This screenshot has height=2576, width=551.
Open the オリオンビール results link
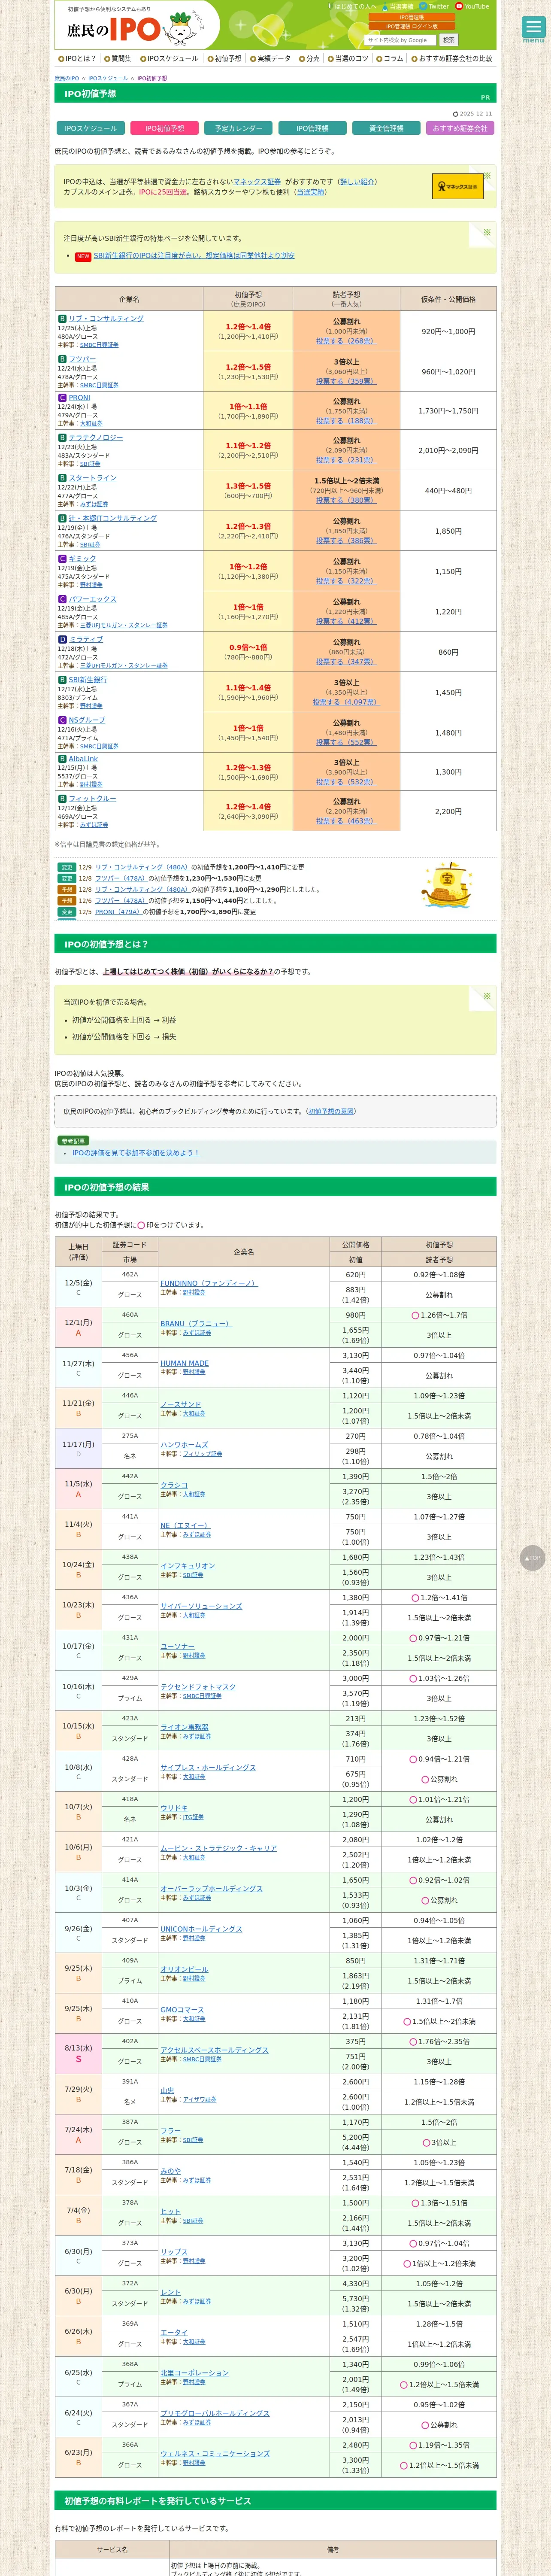point(184,1970)
